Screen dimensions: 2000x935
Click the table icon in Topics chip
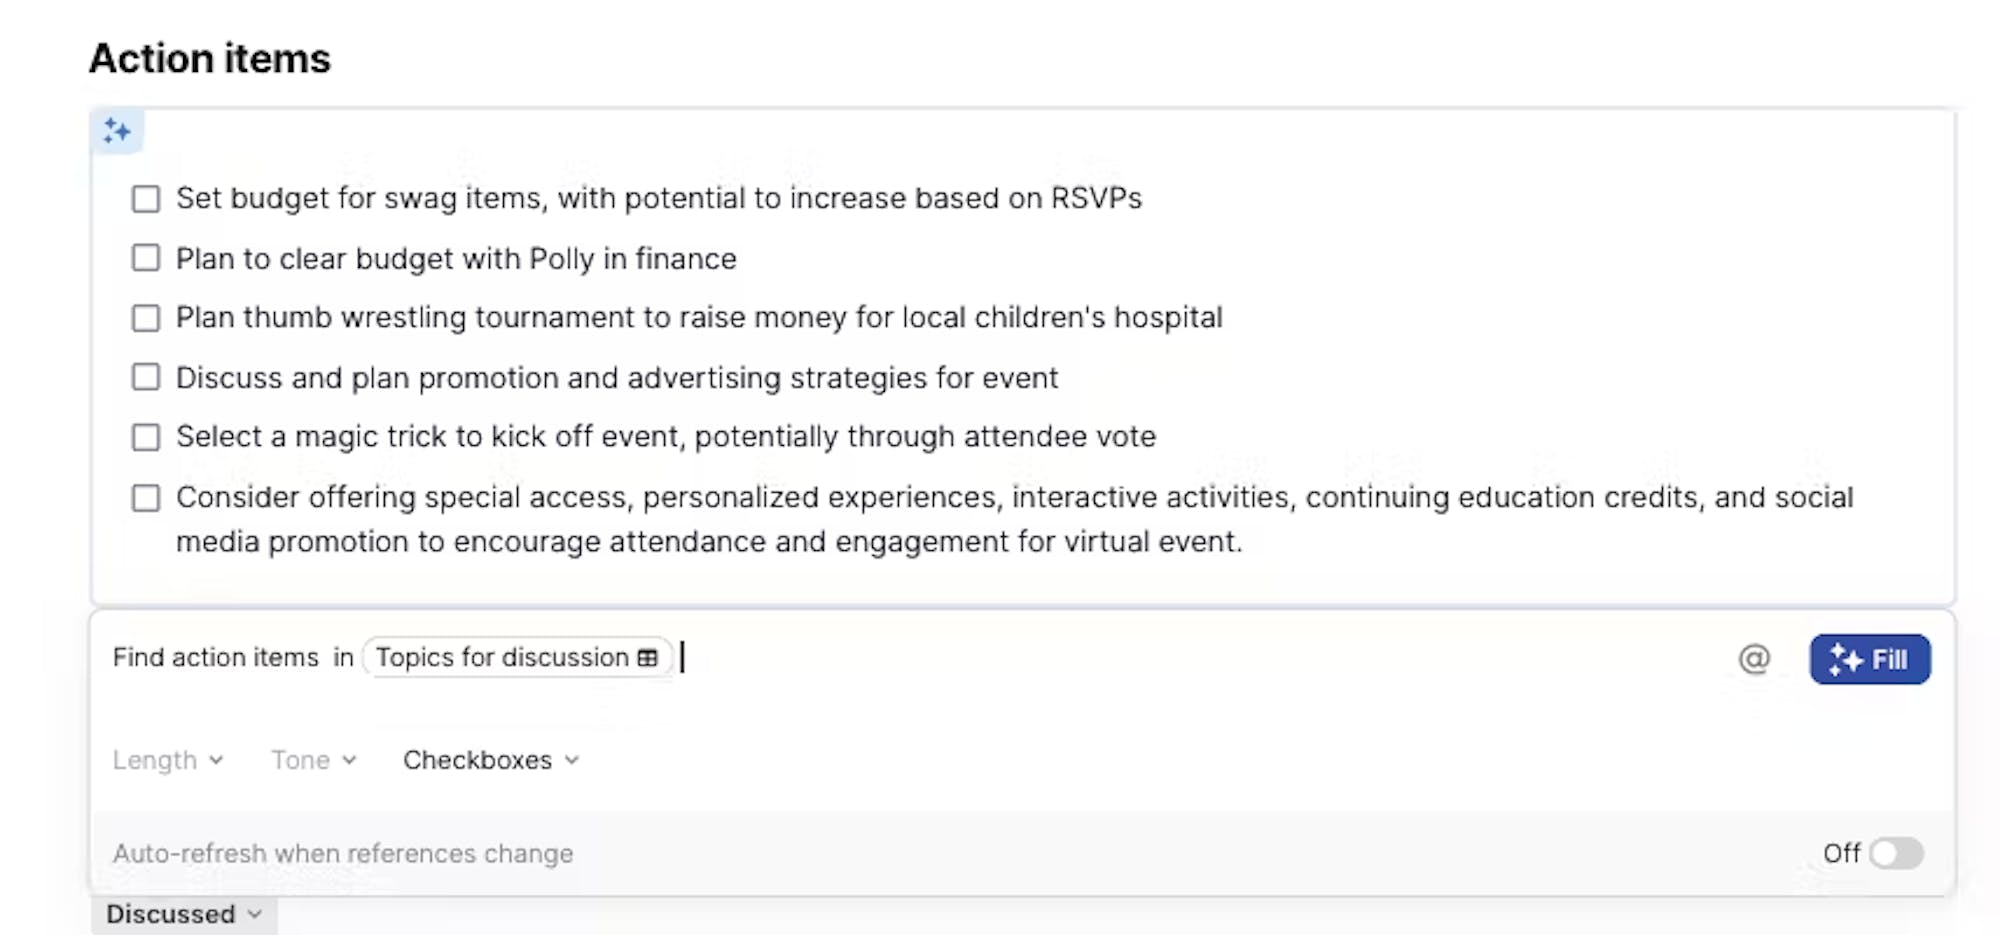coord(648,658)
